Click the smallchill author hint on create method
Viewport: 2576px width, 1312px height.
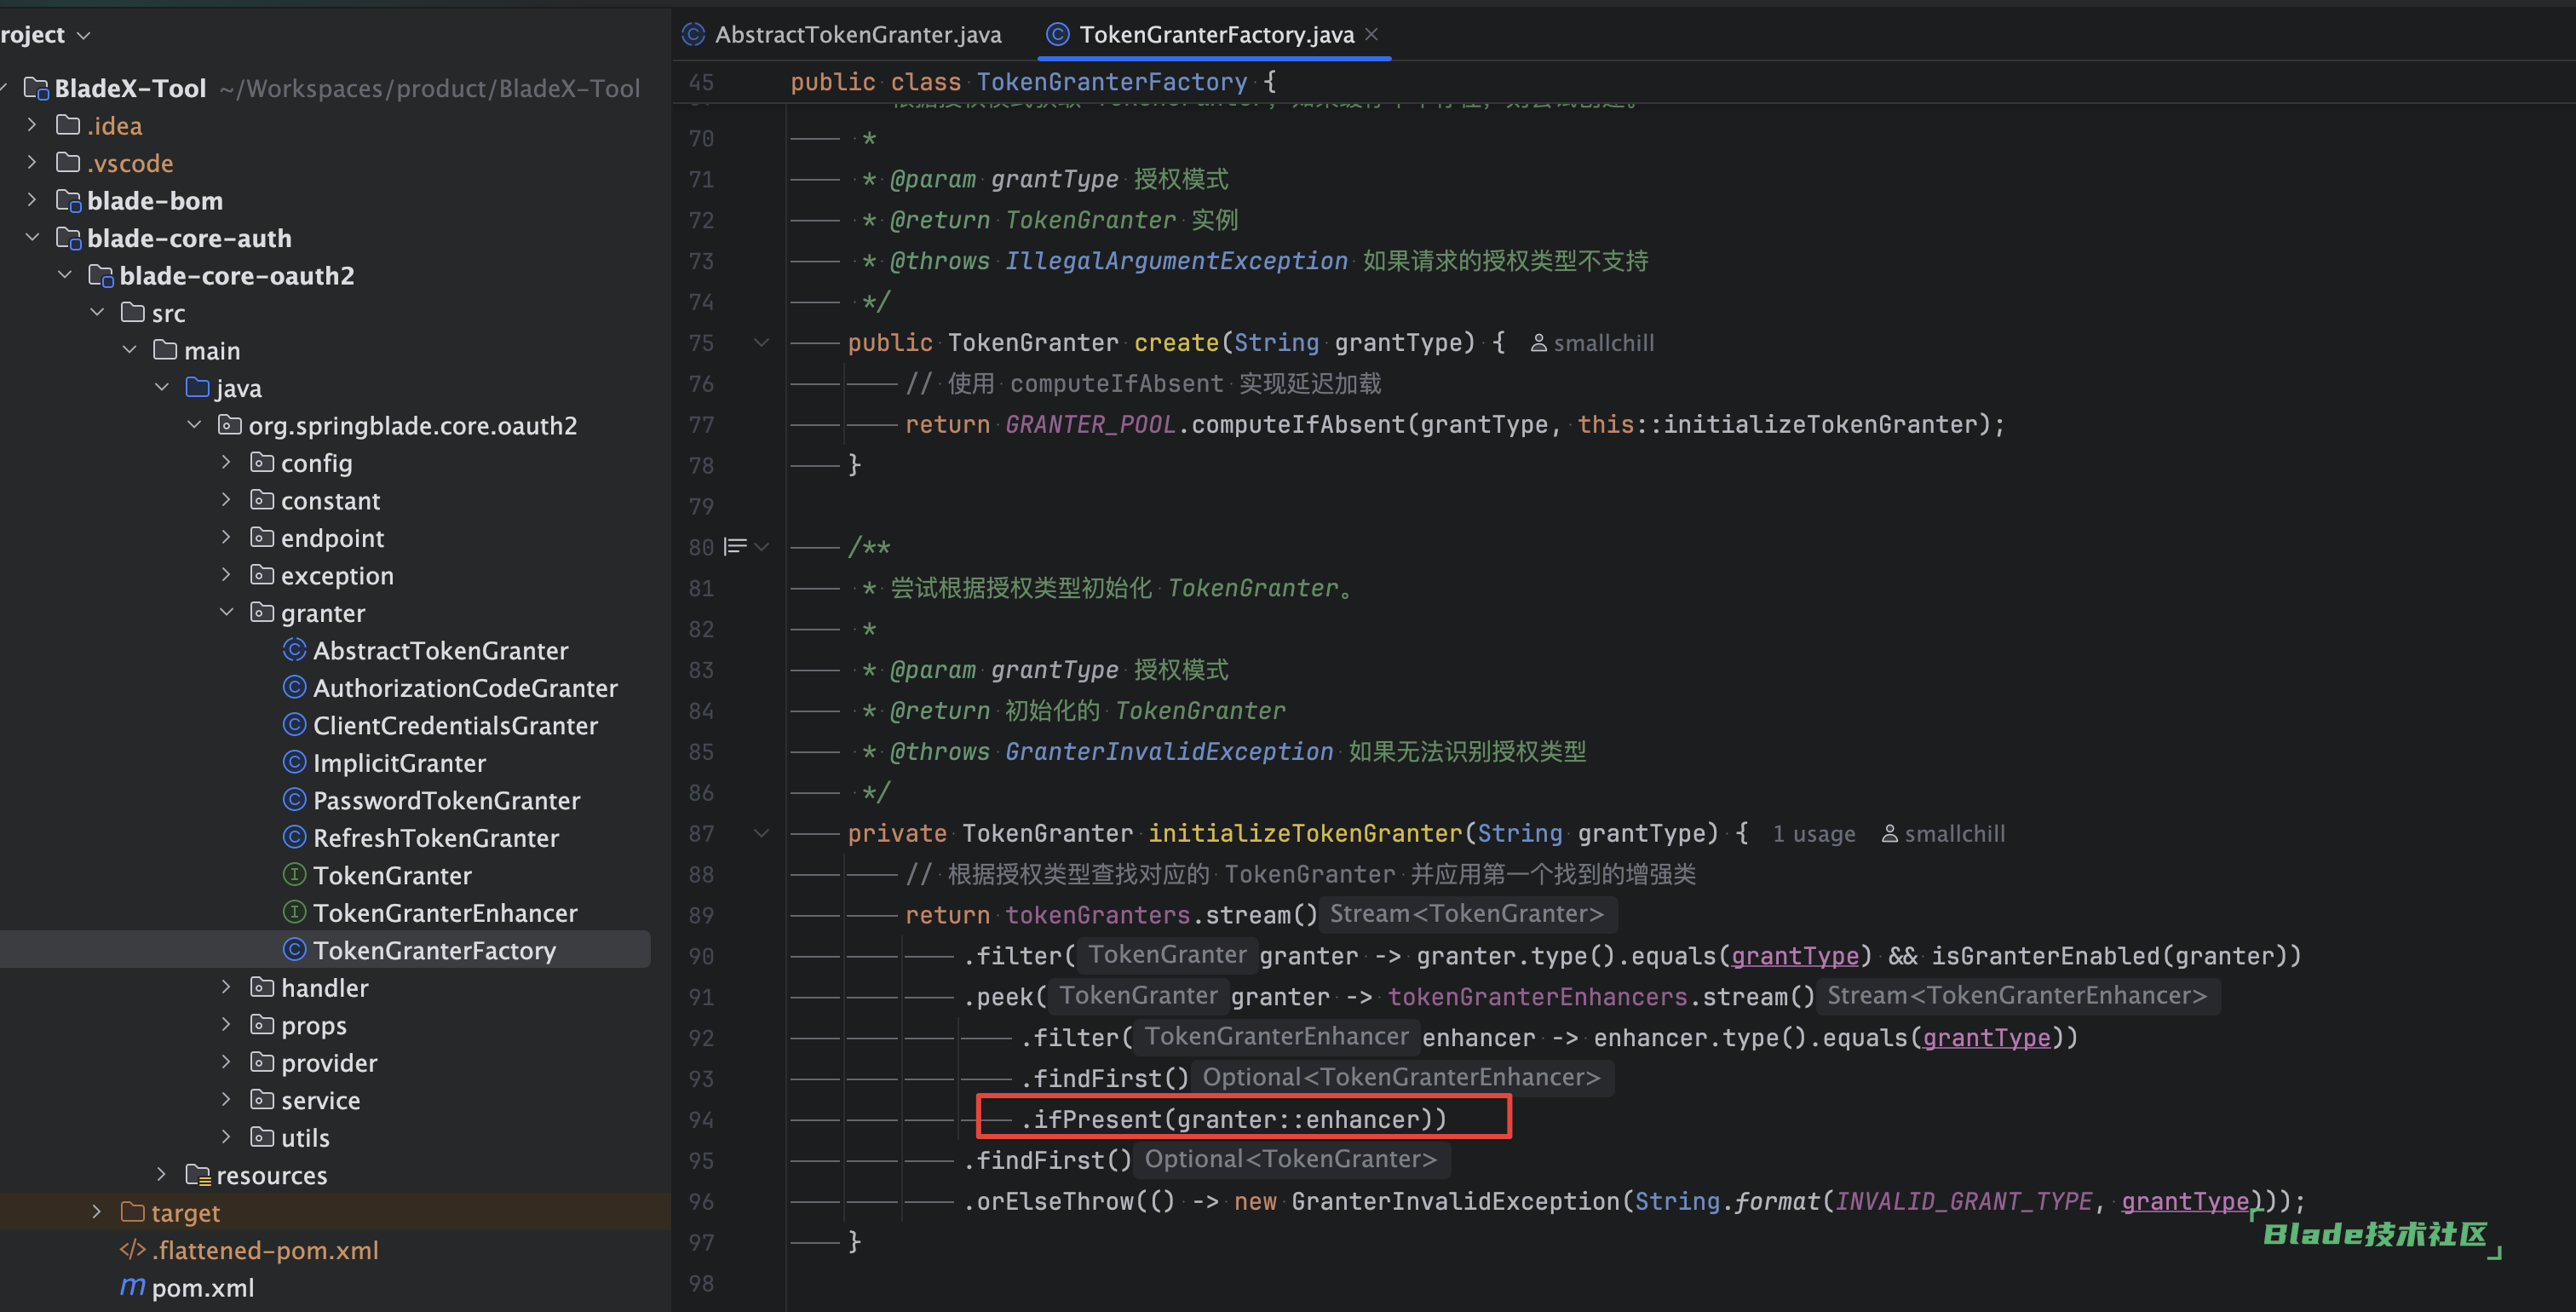pyautogui.click(x=1592, y=343)
